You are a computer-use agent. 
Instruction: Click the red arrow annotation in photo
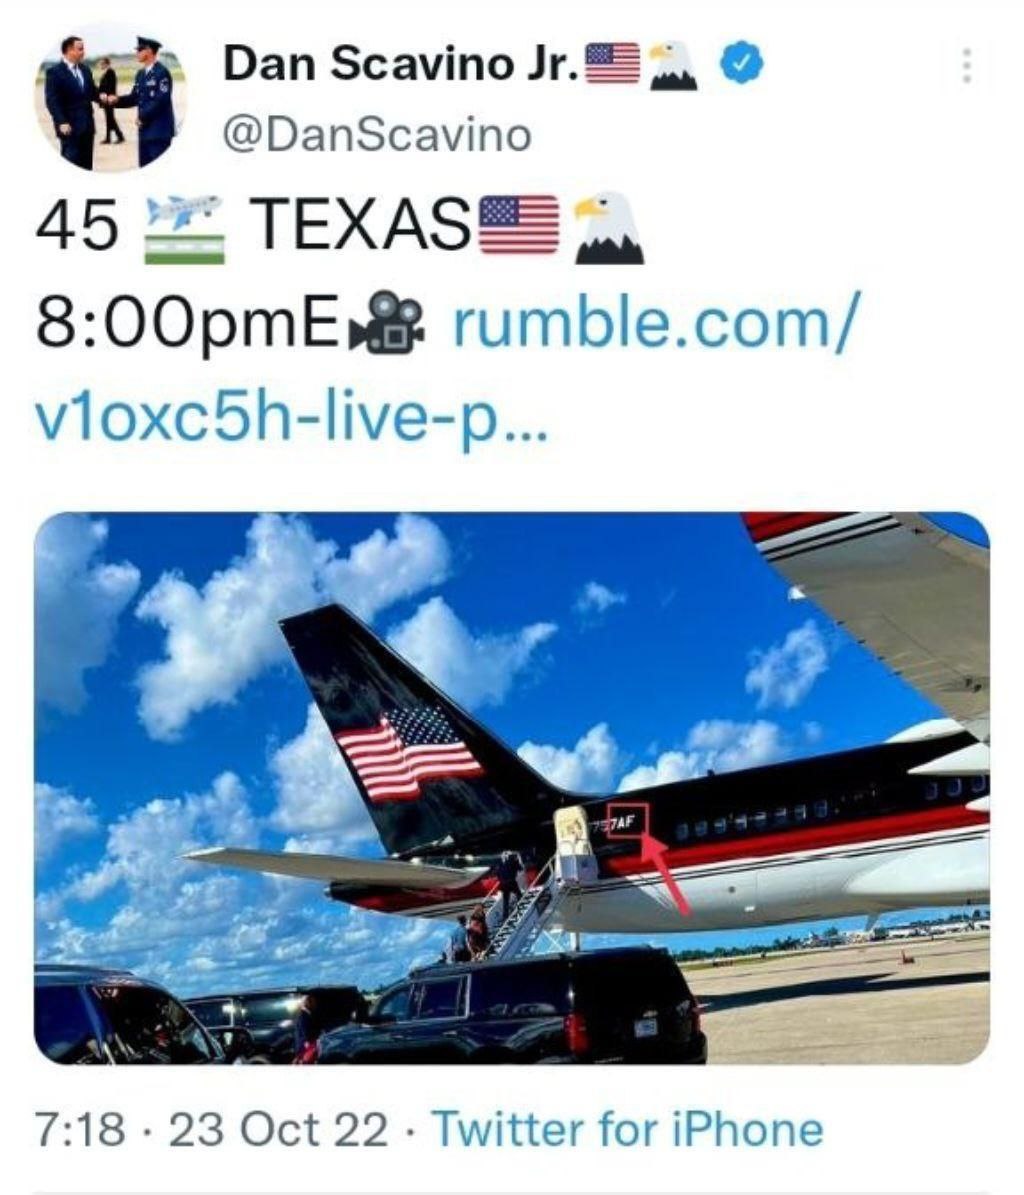[x=665, y=873]
